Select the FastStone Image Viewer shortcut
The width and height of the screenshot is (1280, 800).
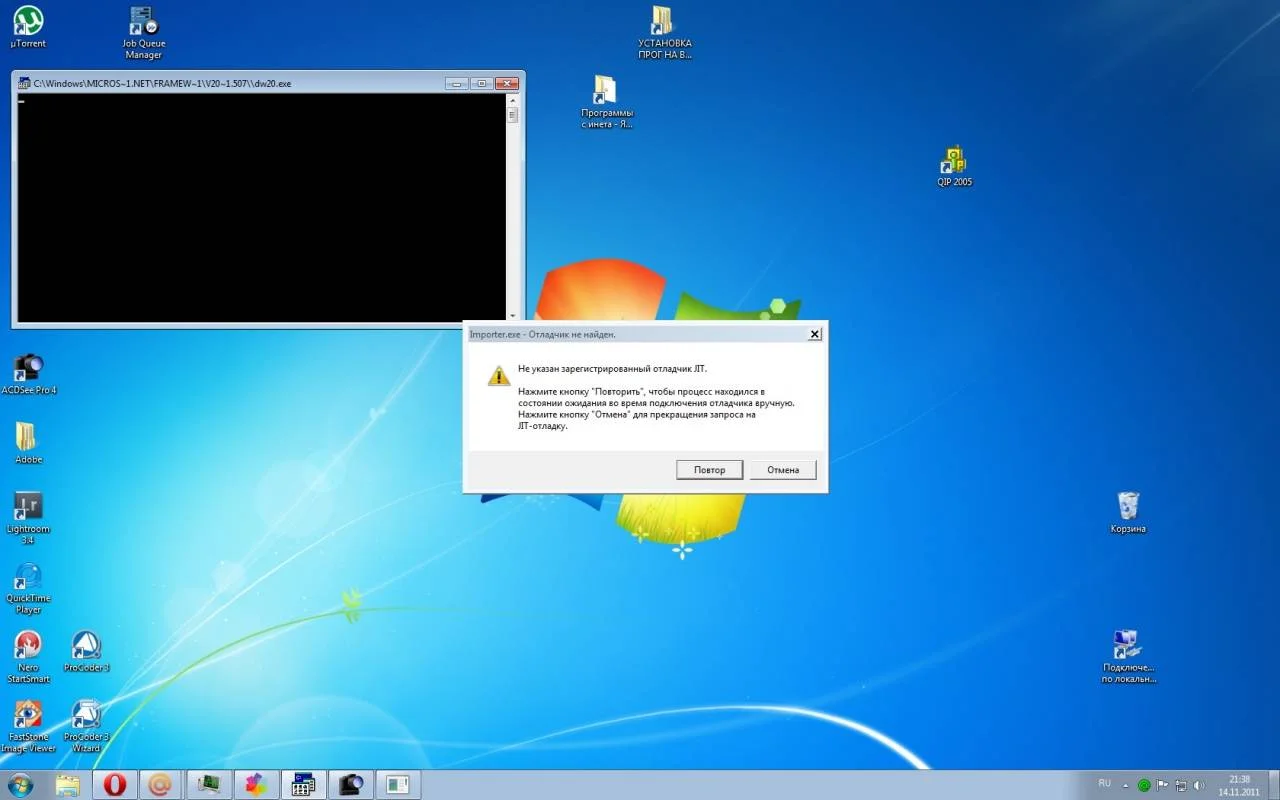(x=28, y=726)
